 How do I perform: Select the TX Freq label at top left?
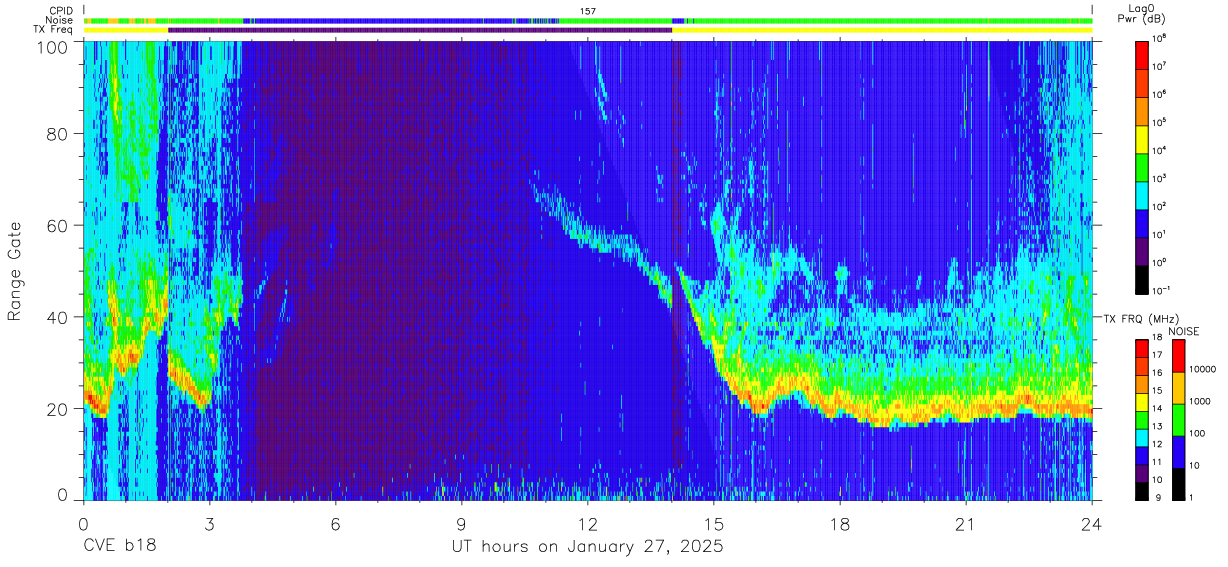click(x=54, y=30)
